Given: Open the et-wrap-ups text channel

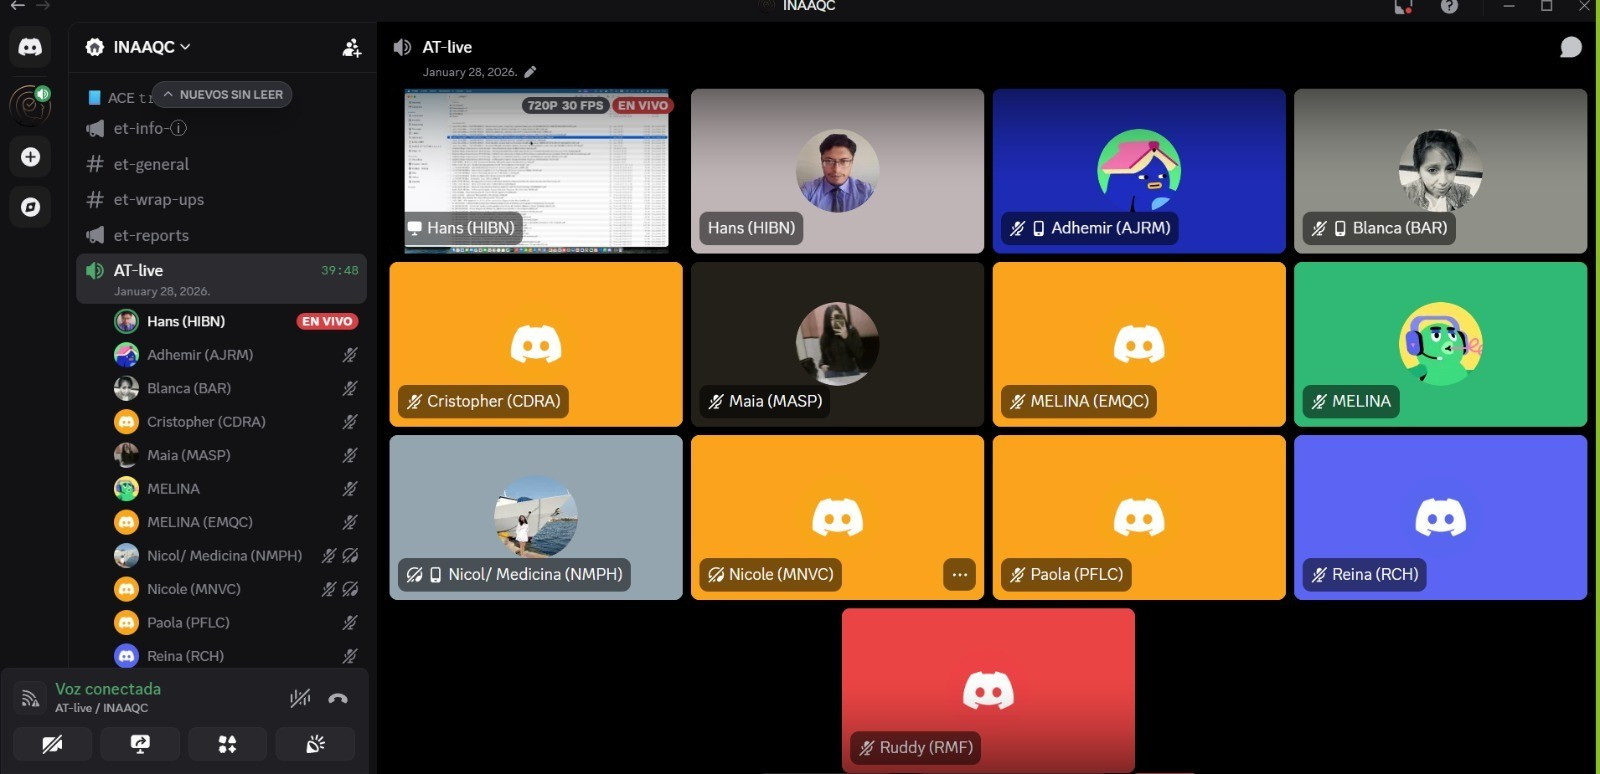Looking at the screenshot, I should (x=158, y=200).
